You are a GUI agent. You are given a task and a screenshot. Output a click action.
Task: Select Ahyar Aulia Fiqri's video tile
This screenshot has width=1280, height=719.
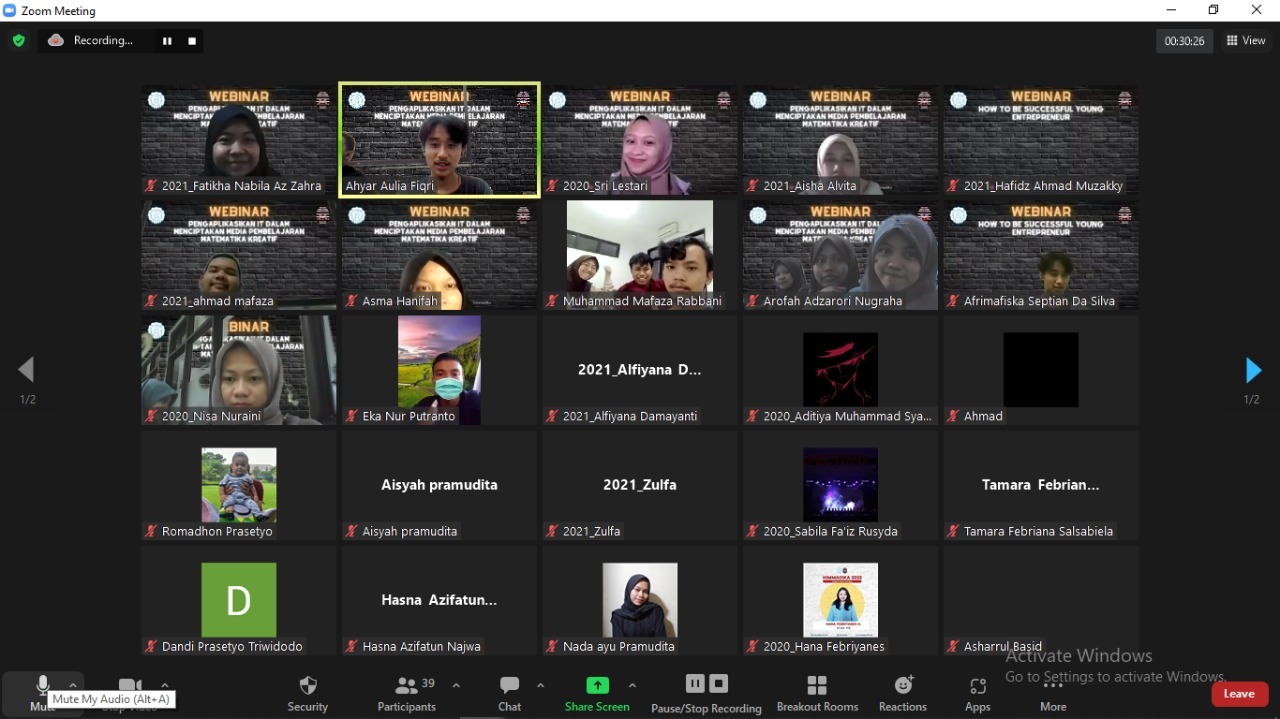(x=439, y=140)
